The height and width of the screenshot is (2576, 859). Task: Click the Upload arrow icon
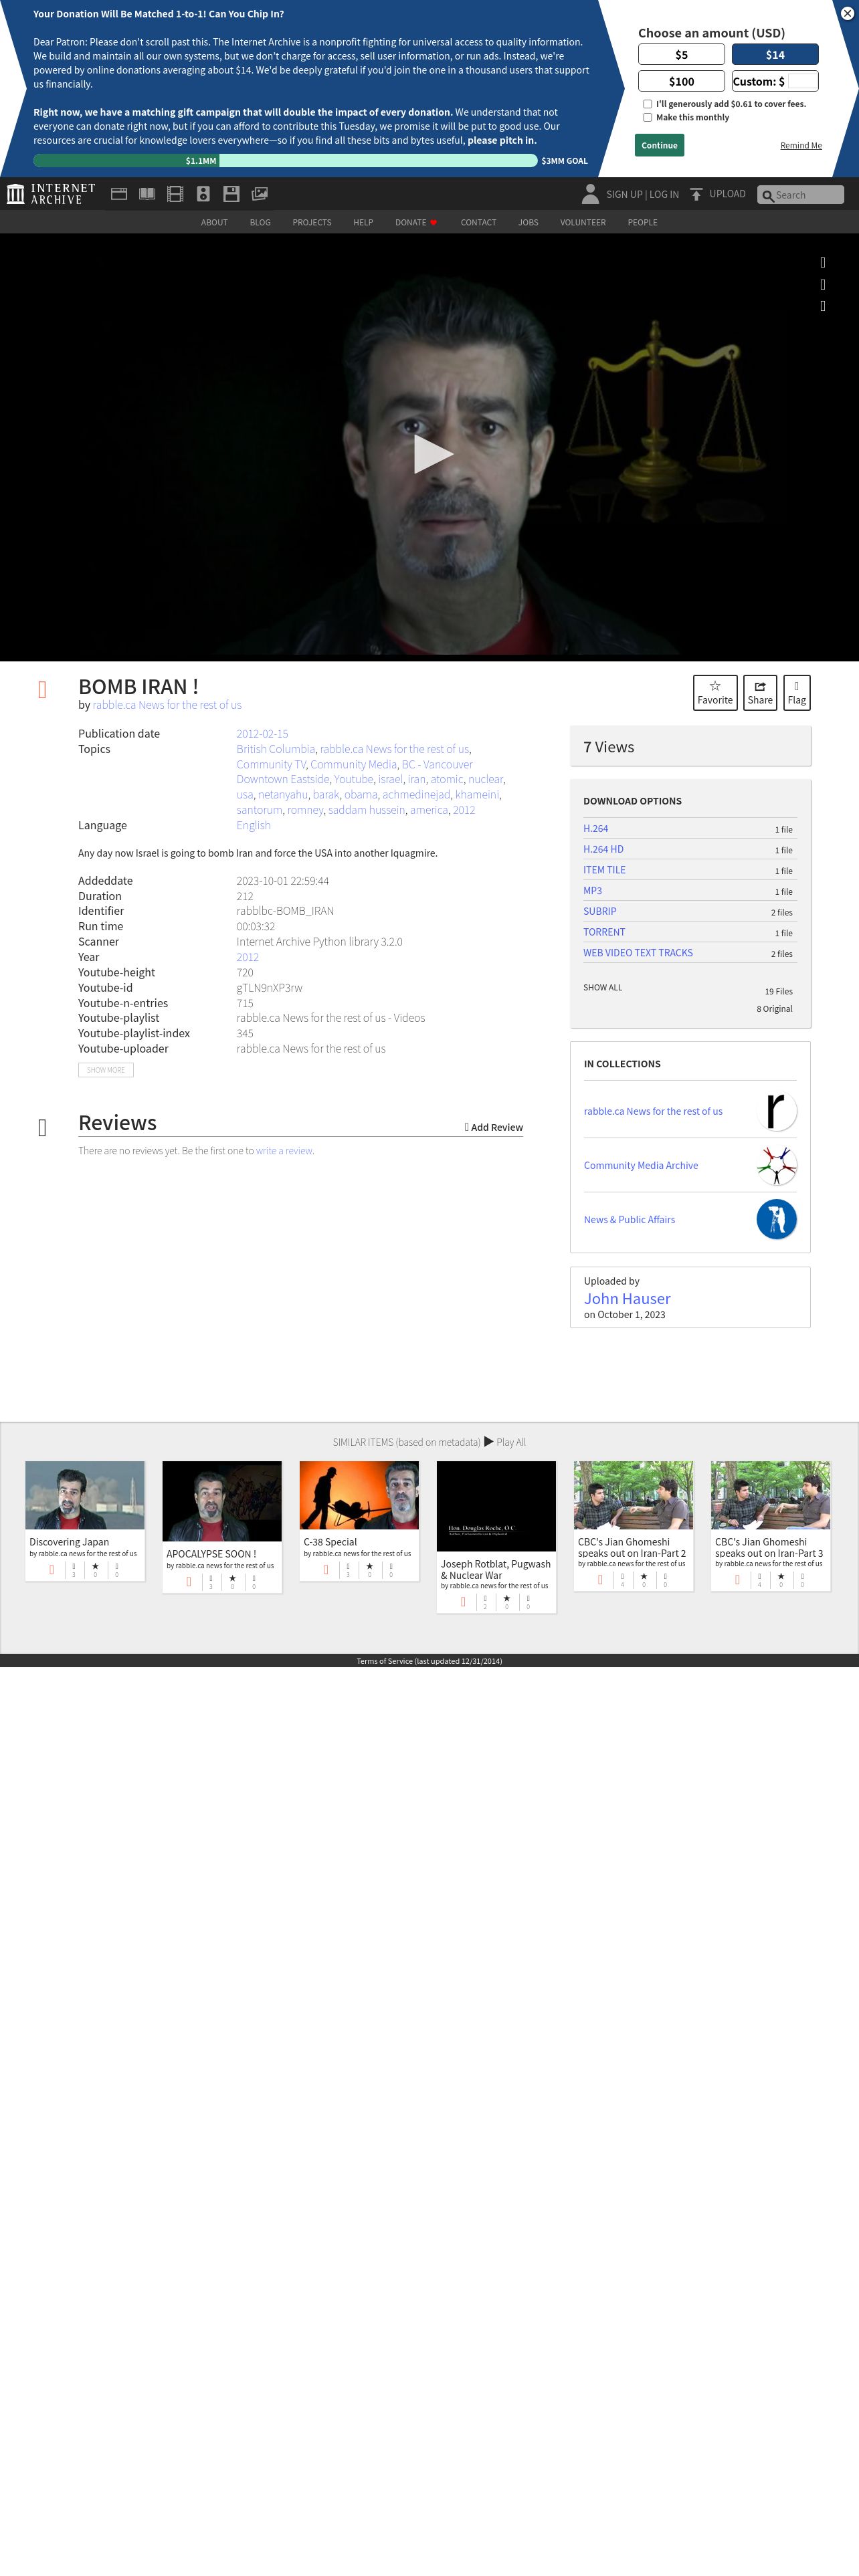click(x=696, y=194)
